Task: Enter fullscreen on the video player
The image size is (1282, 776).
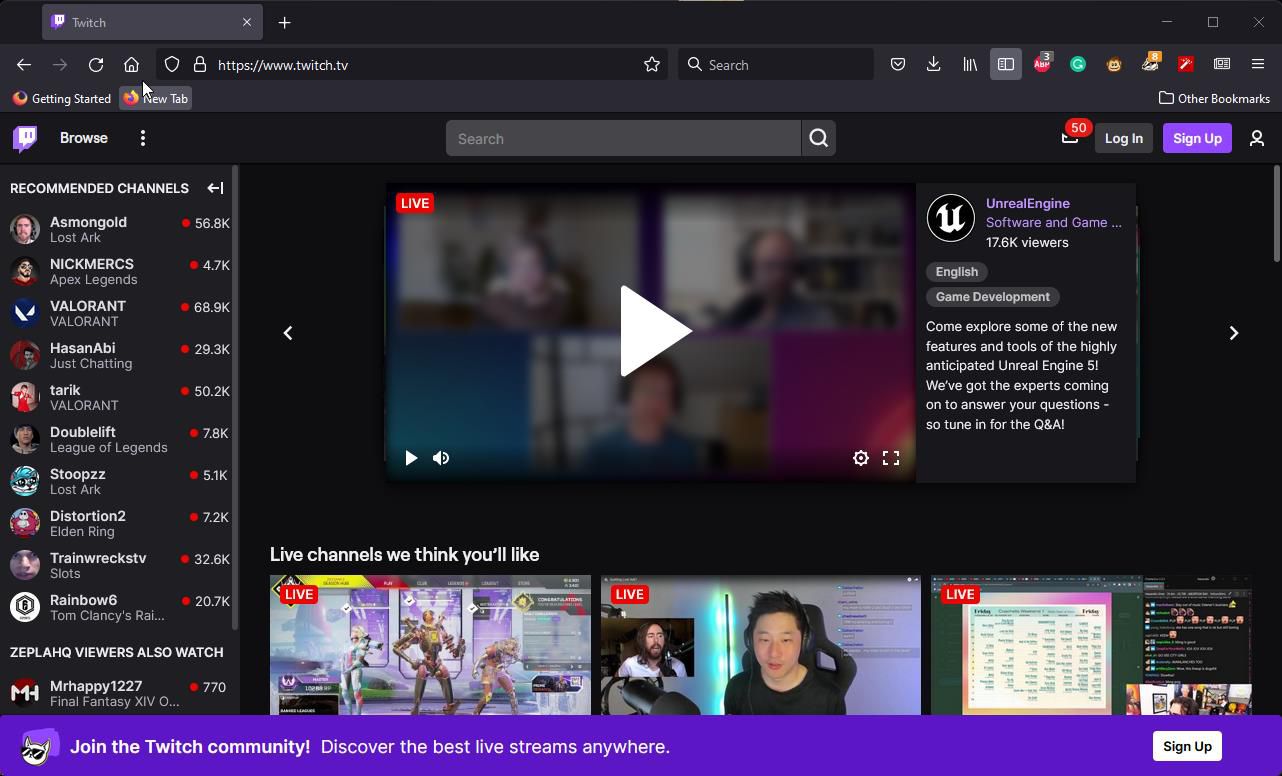Action: pyautogui.click(x=891, y=458)
